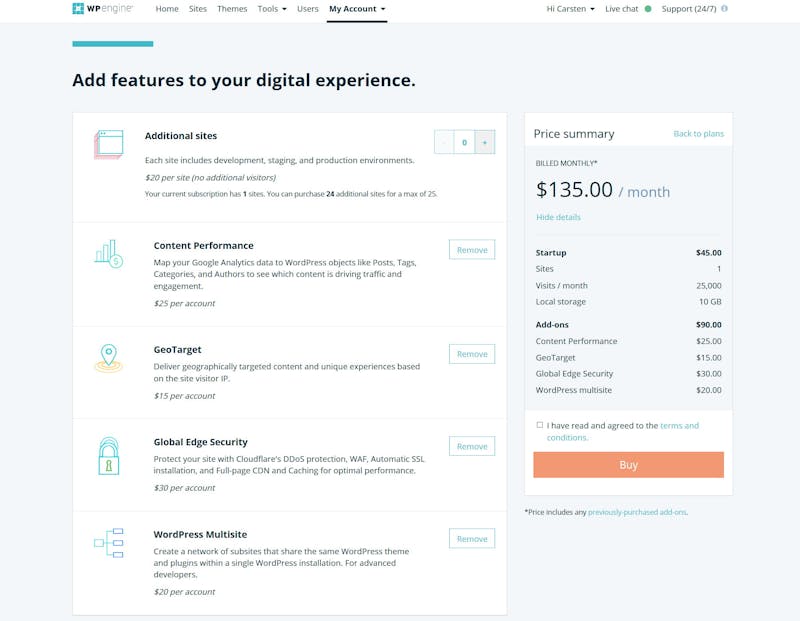Open Support (24/7)

(x=689, y=9)
